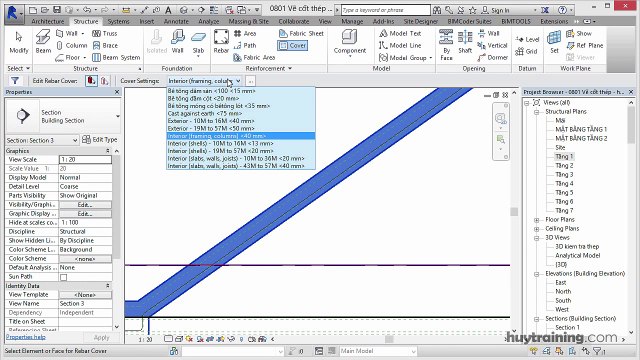The height and width of the screenshot is (360, 640).
Task: Click the Set work plane tool
Action: (554, 42)
